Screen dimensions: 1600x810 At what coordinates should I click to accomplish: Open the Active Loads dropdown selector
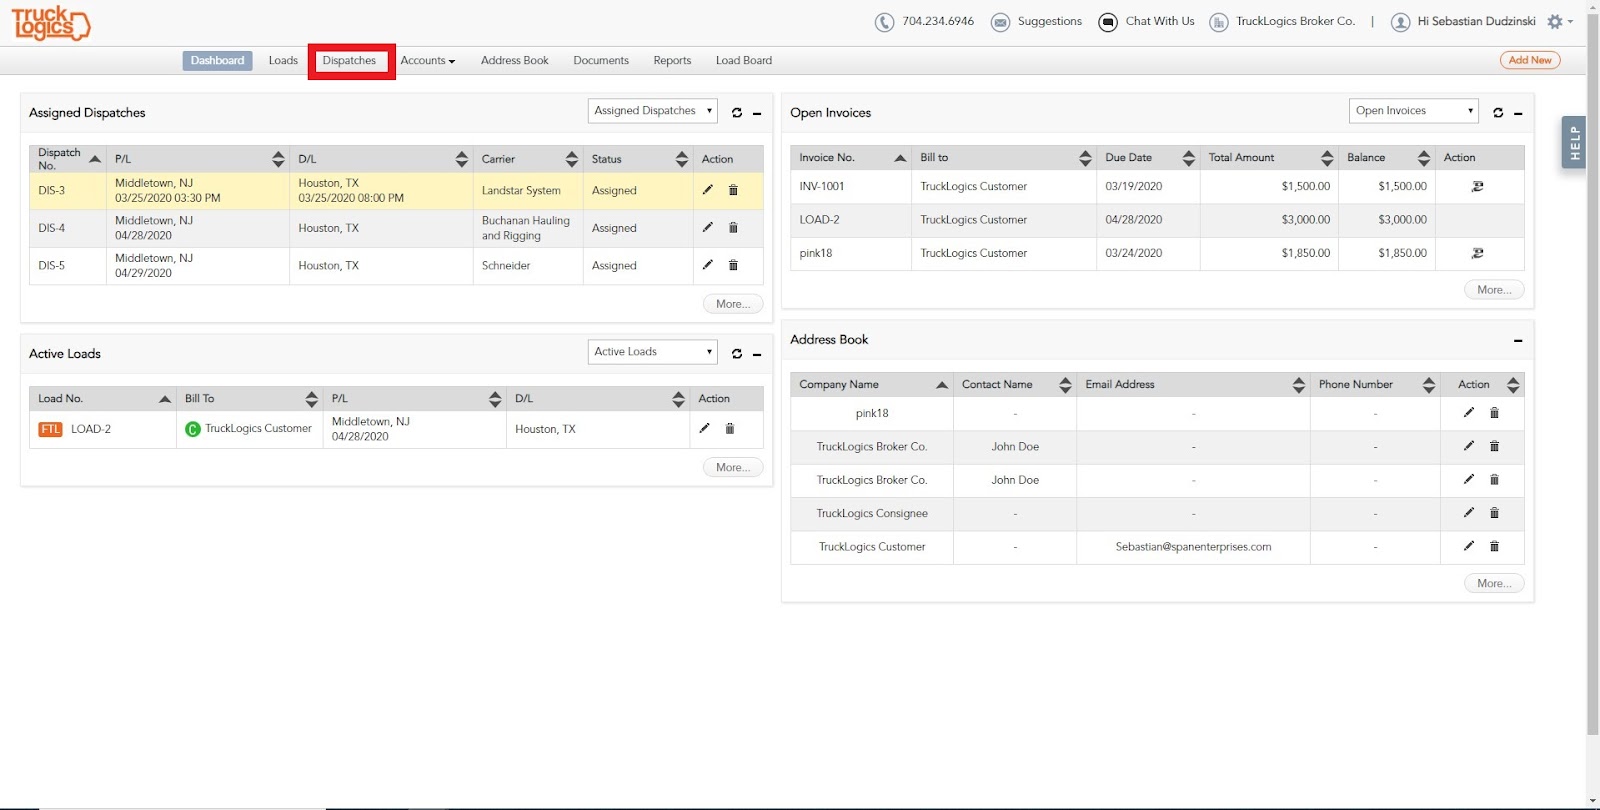[x=653, y=352]
